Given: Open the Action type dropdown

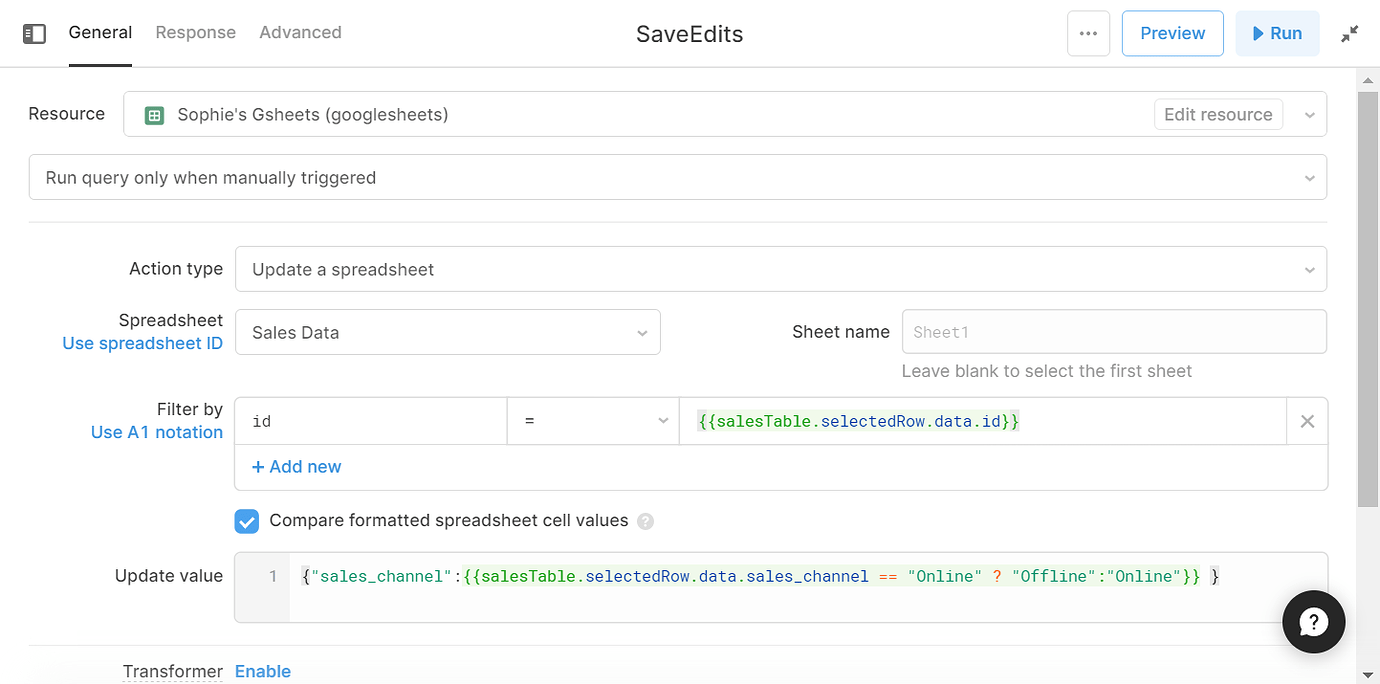Looking at the screenshot, I should [780, 270].
